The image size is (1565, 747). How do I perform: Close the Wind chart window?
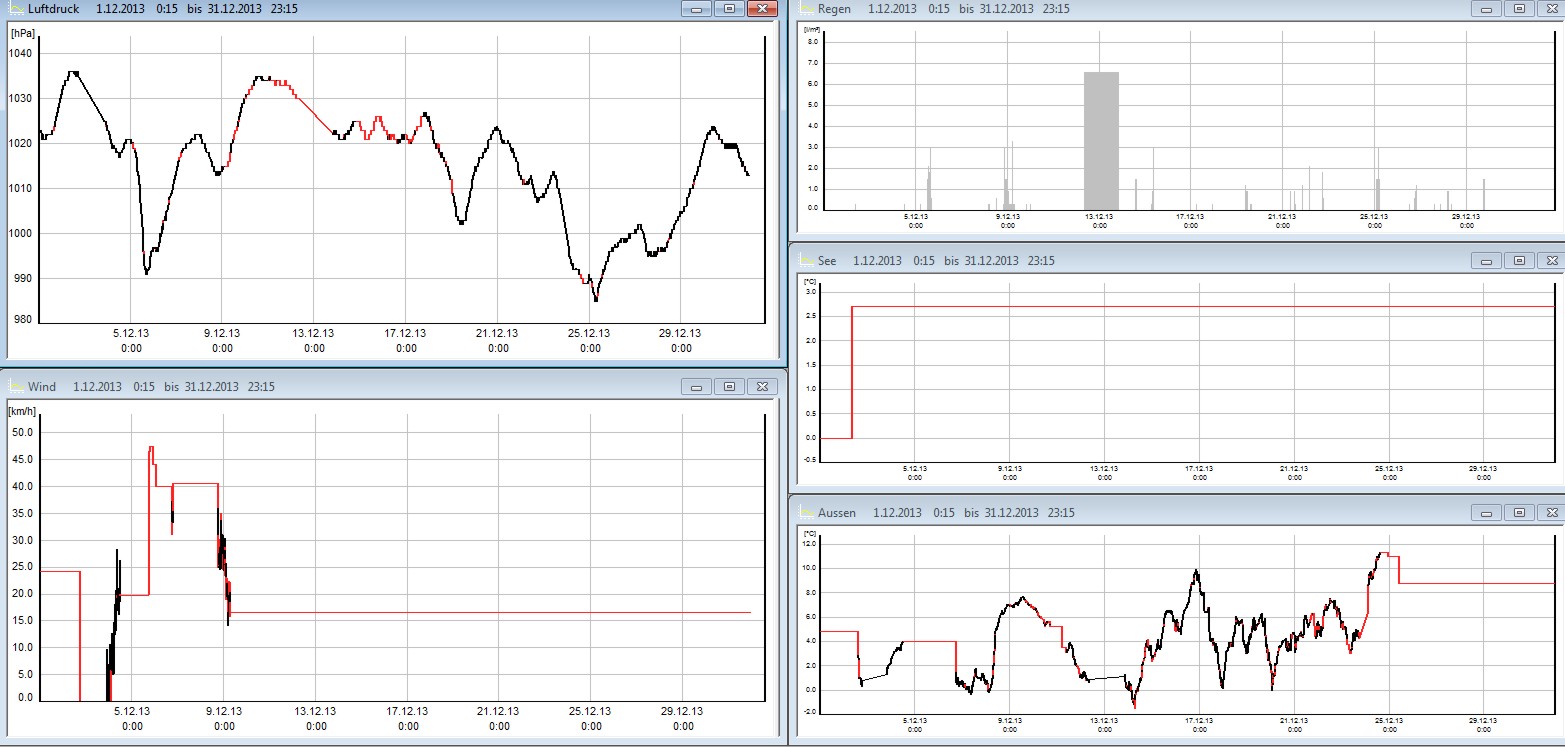(762, 387)
